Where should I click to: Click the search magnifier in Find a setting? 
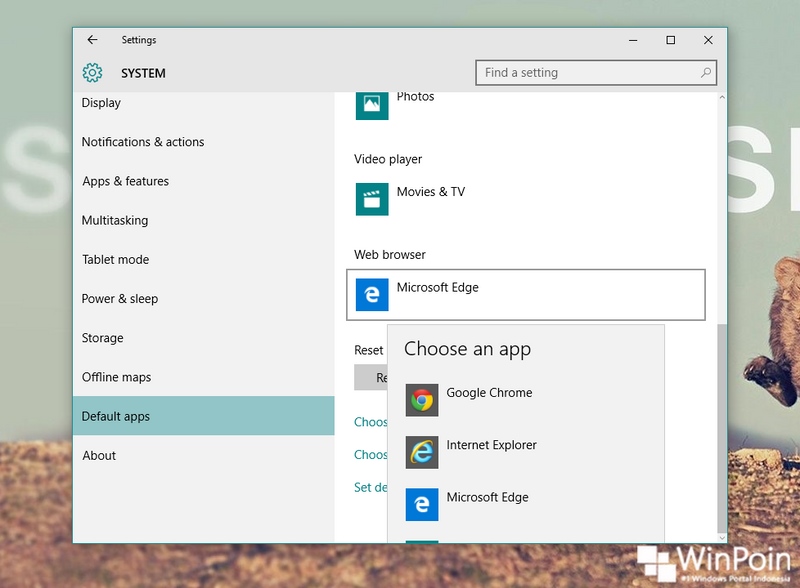(705, 72)
